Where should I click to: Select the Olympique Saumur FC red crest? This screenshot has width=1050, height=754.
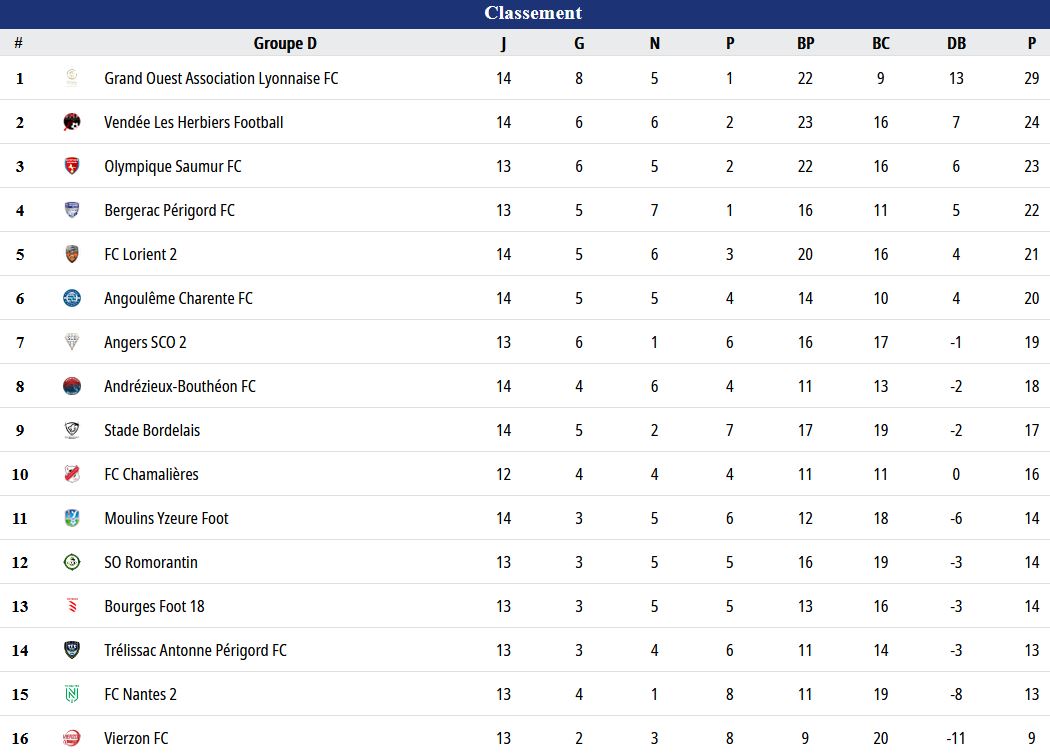click(x=72, y=166)
